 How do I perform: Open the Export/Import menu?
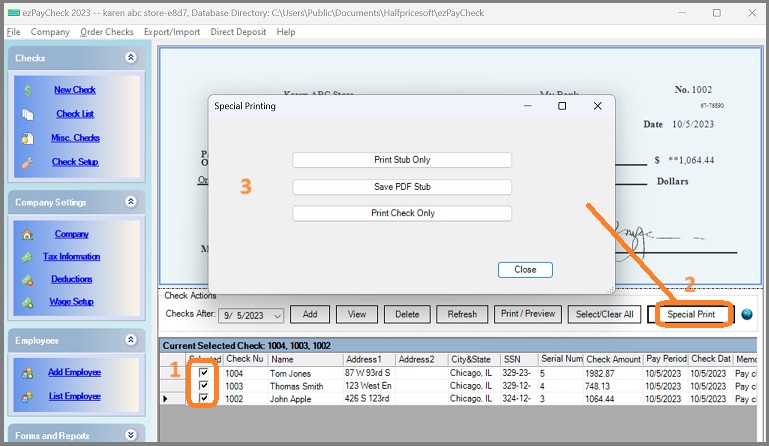(x=172, y=32)
